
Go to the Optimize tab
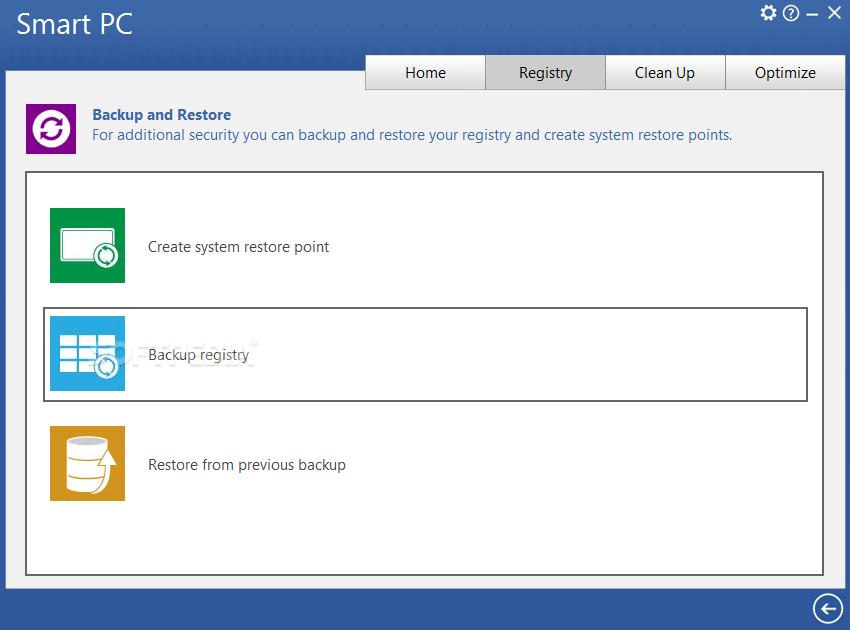click(785, 73)
